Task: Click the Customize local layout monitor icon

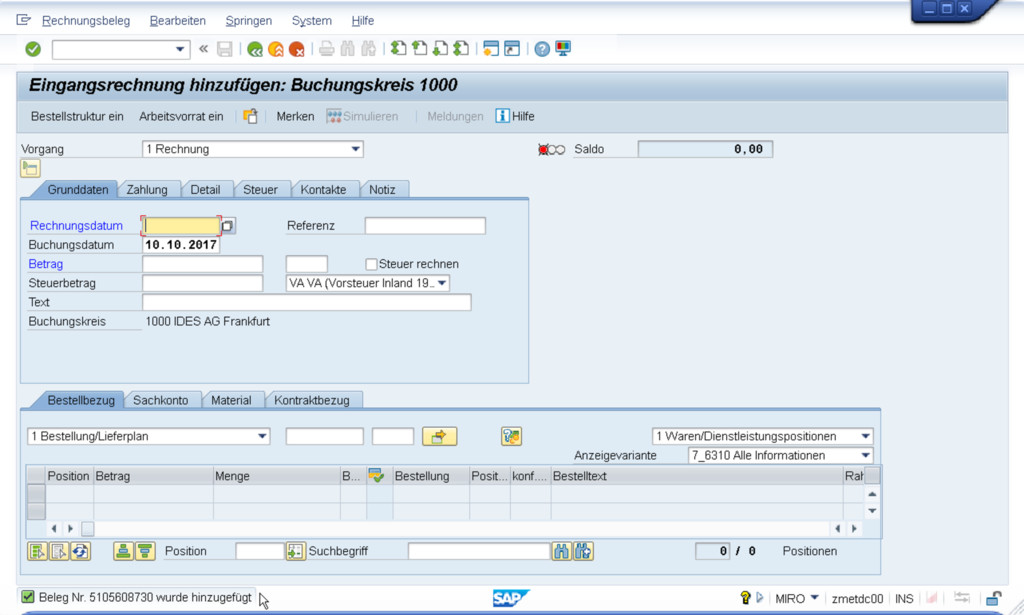Action: point(563,48)
